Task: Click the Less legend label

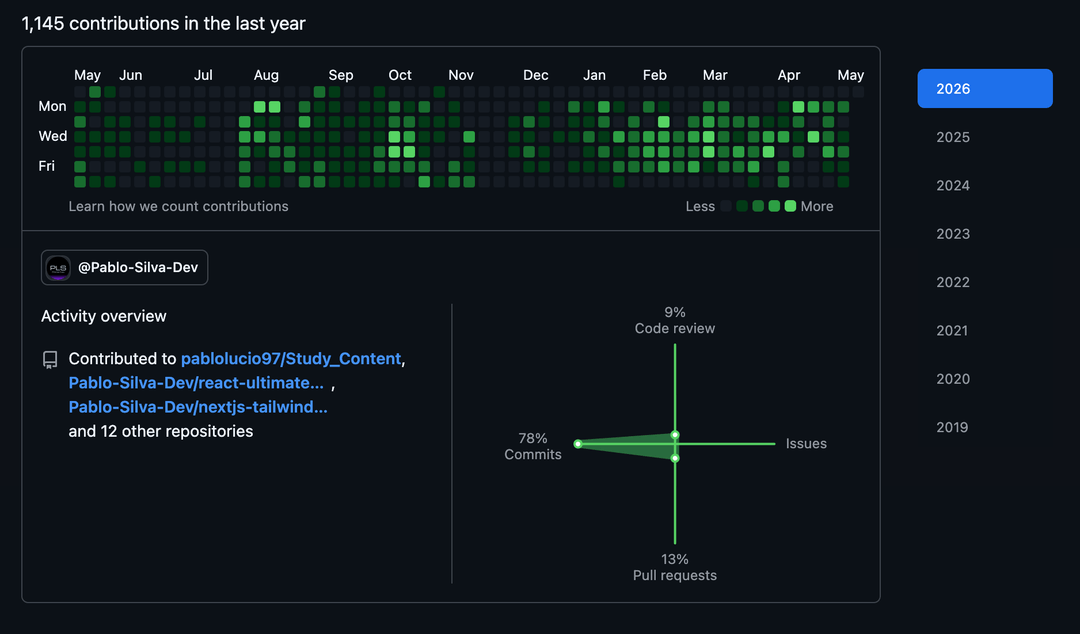Action: point(700,206)
